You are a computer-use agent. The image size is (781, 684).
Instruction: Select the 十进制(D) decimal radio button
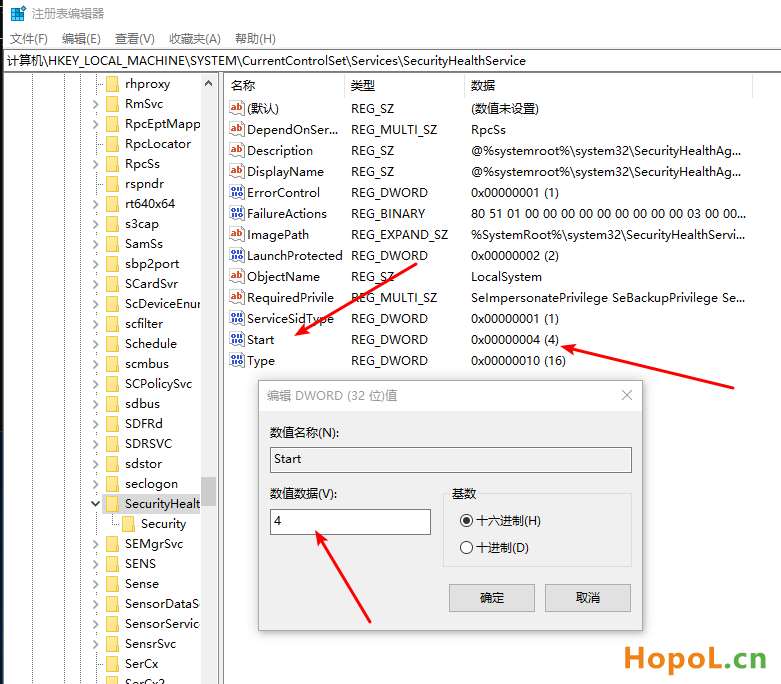point(466,547)
